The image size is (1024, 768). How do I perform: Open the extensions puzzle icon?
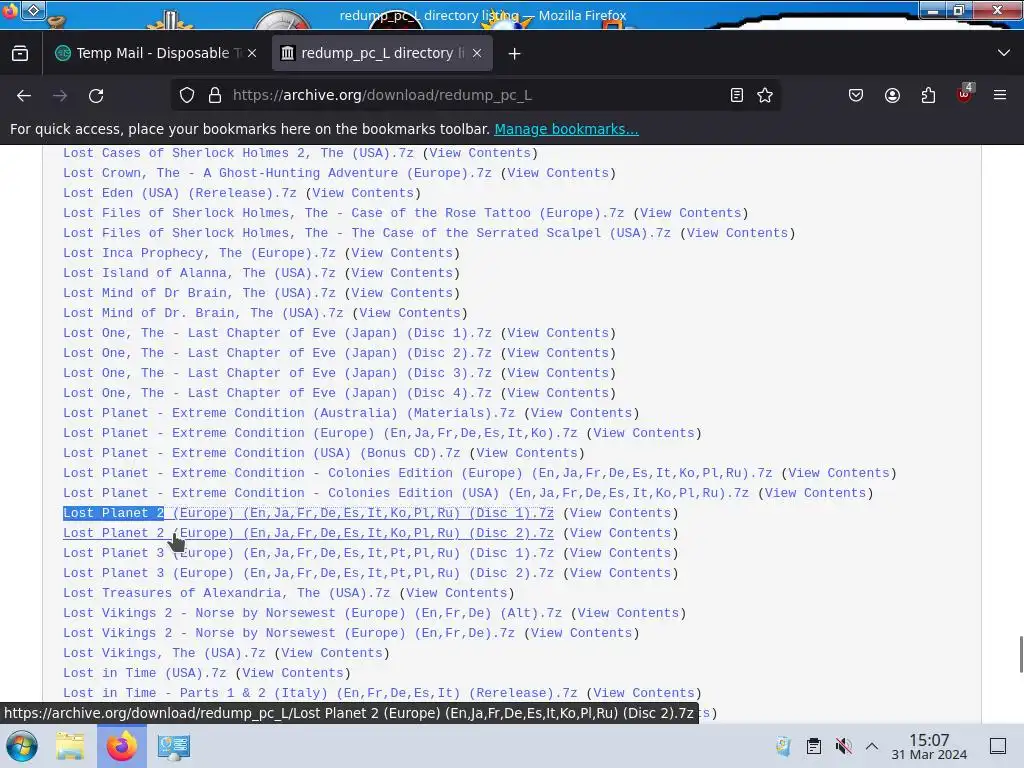click(928, 95)
